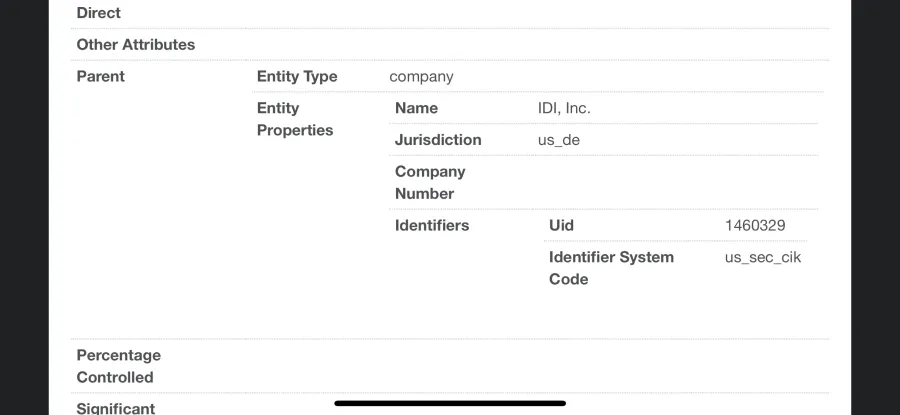Select the 'company' entity type value
Viewport: 900px width, 415px height.
click(421, 76)
